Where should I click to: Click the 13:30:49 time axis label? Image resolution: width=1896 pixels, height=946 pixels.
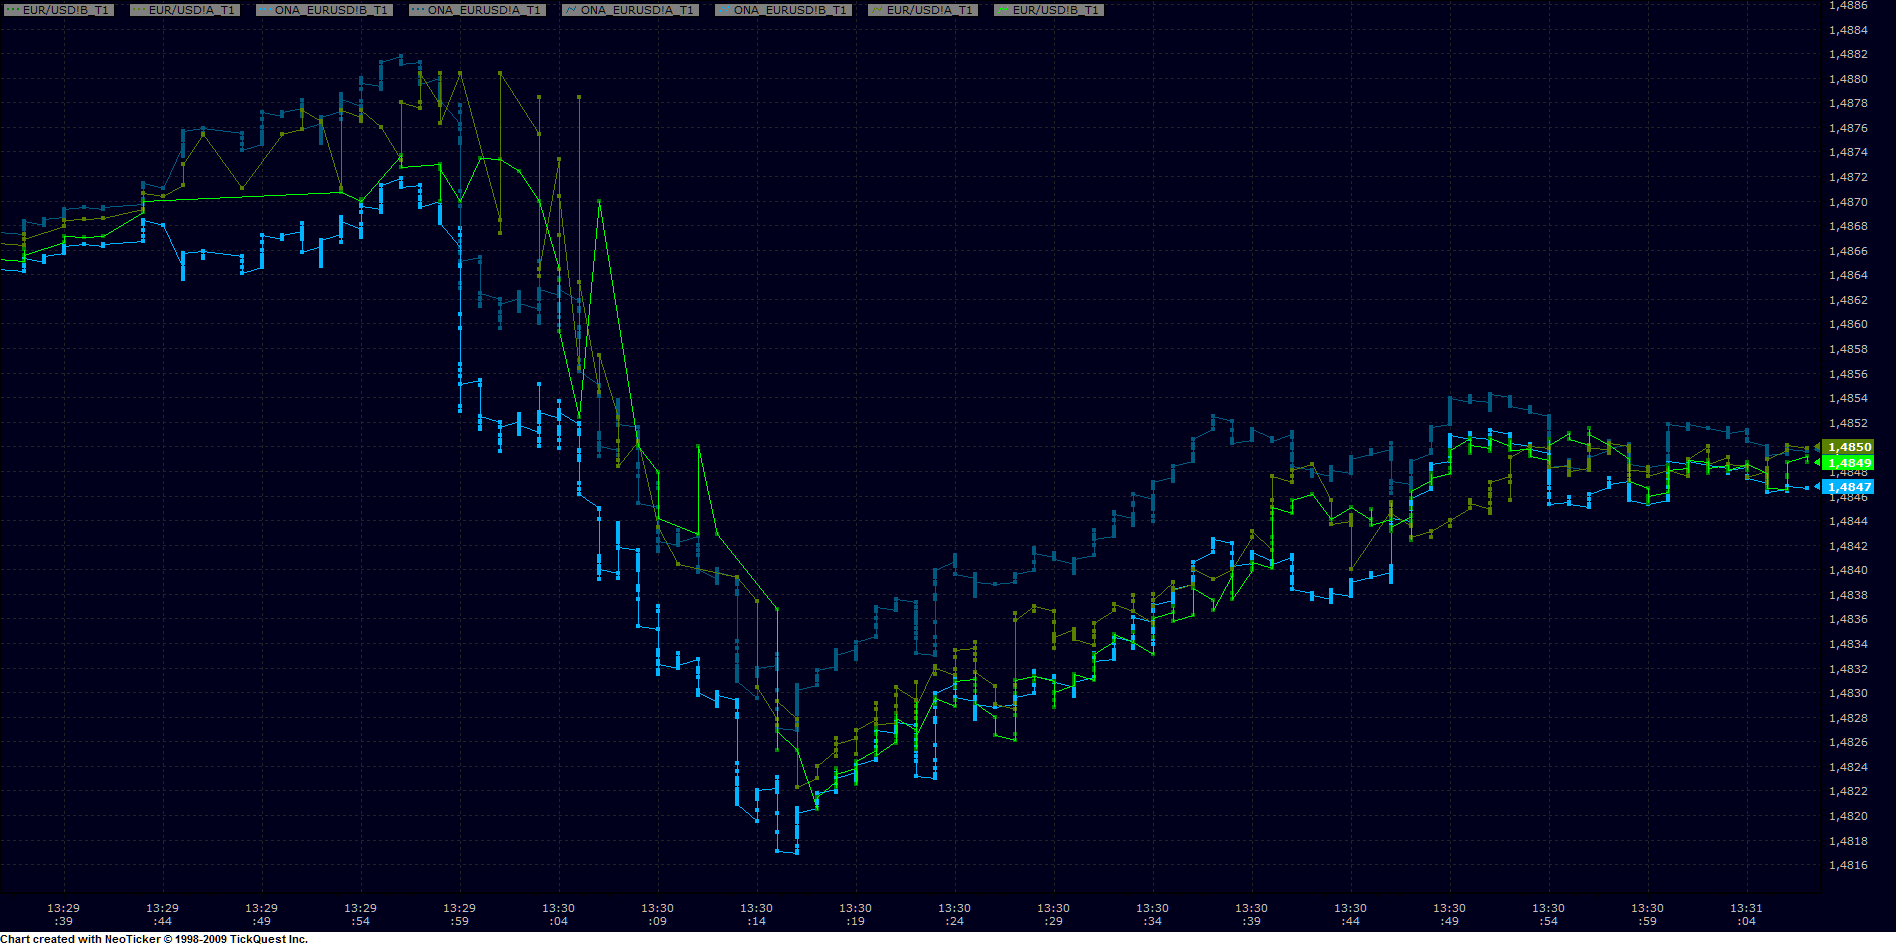(x=1449, y=915)
